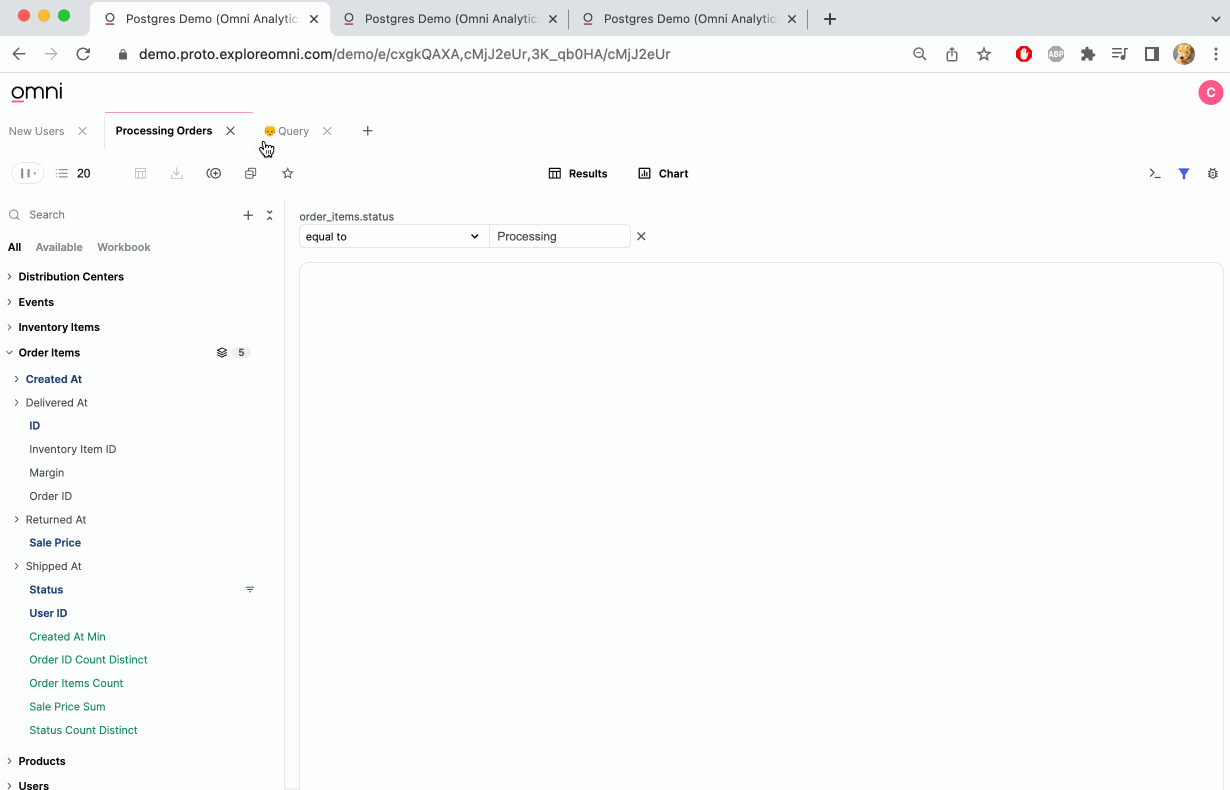Open browser extensions puzzle icon

(1088, 54)
